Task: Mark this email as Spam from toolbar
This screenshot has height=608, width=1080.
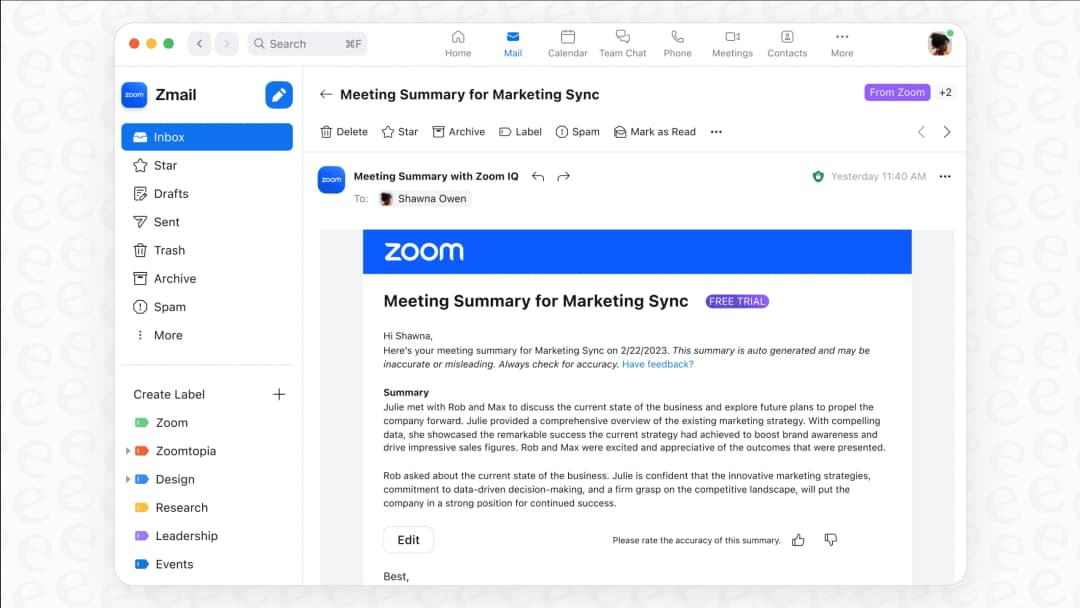Action: click(577, 132)
